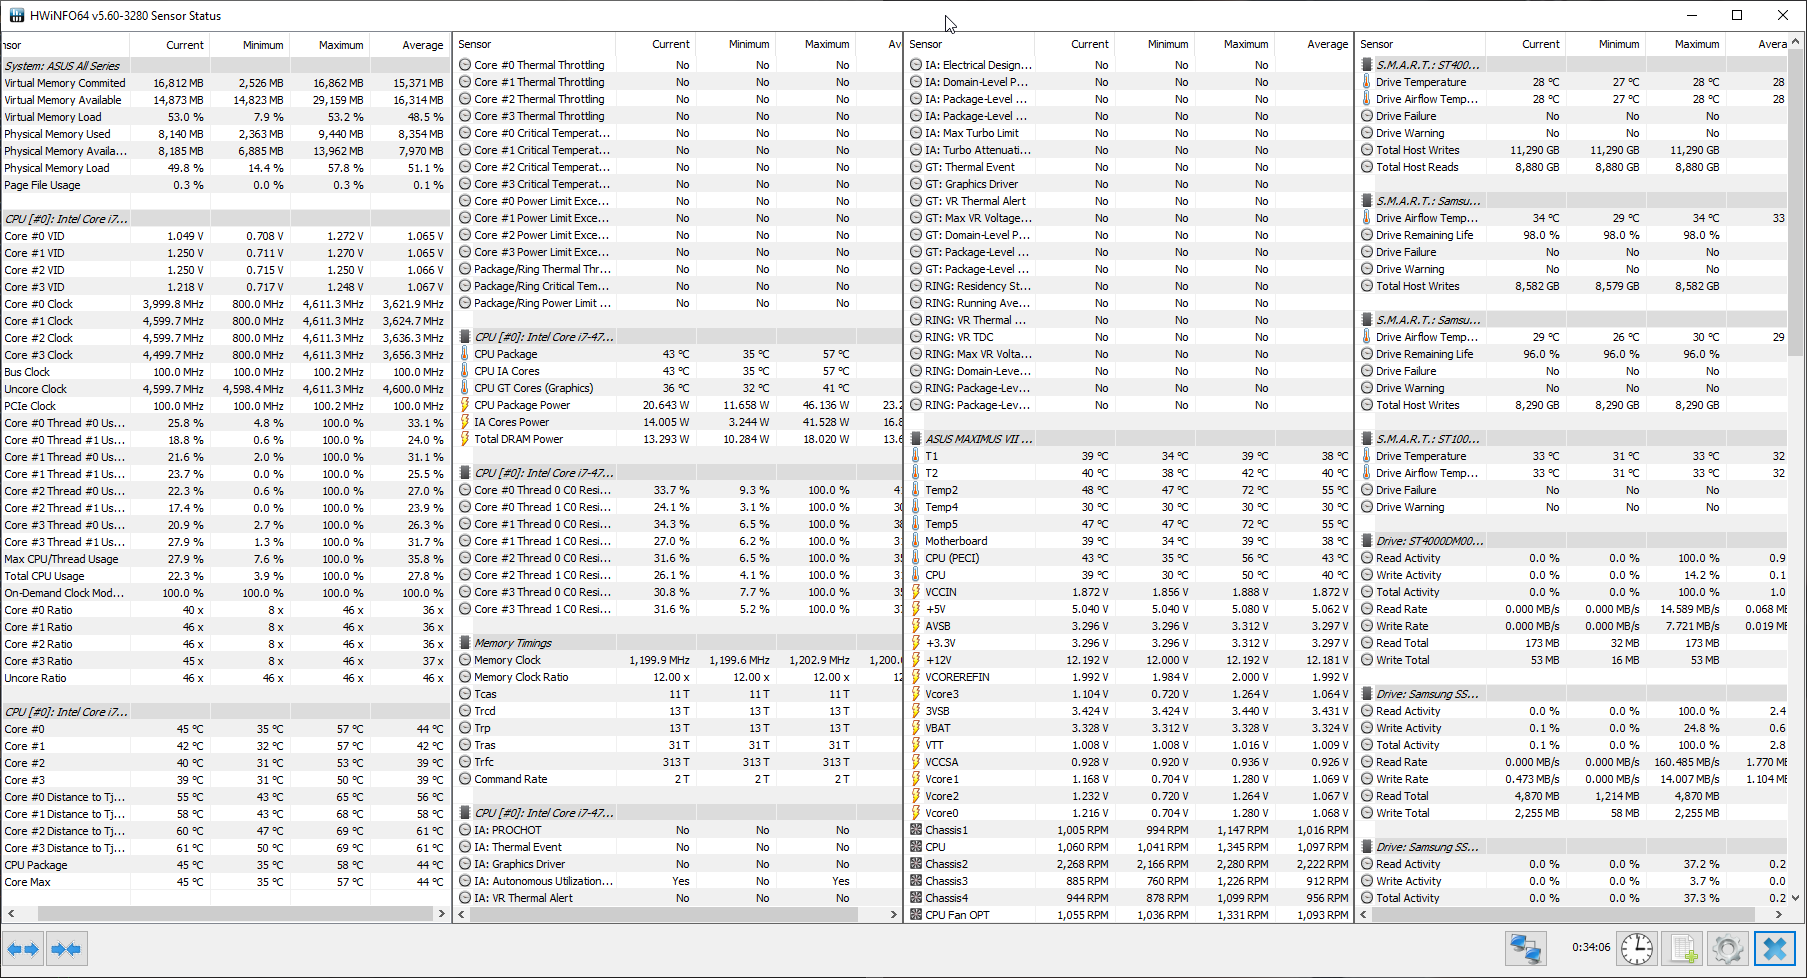Select the IA: Autonomous Utilization row

pos(543,881)
